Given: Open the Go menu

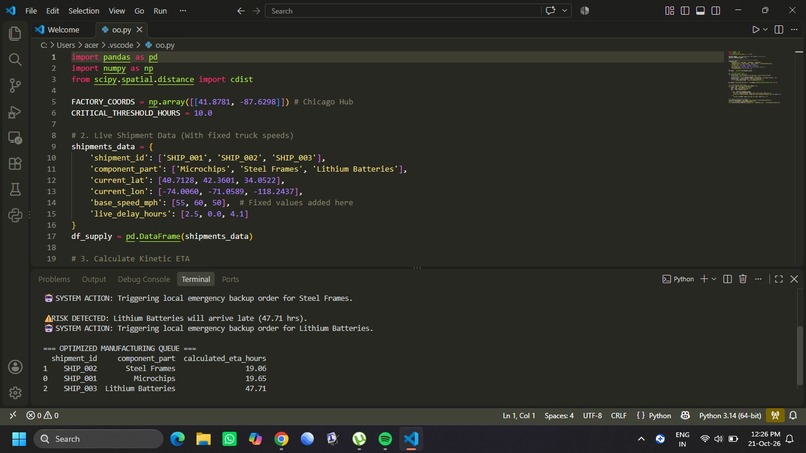Looking at the screenshot, I should click(139, 11).
